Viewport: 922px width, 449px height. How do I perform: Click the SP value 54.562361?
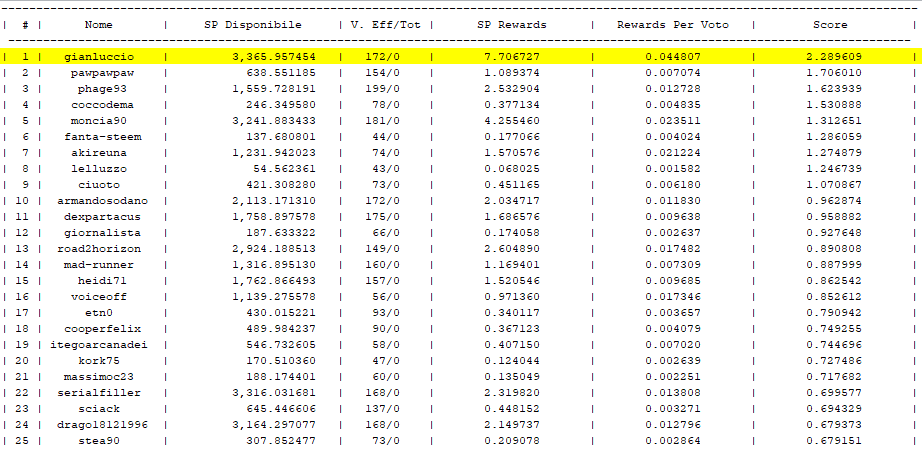[285, 169]
